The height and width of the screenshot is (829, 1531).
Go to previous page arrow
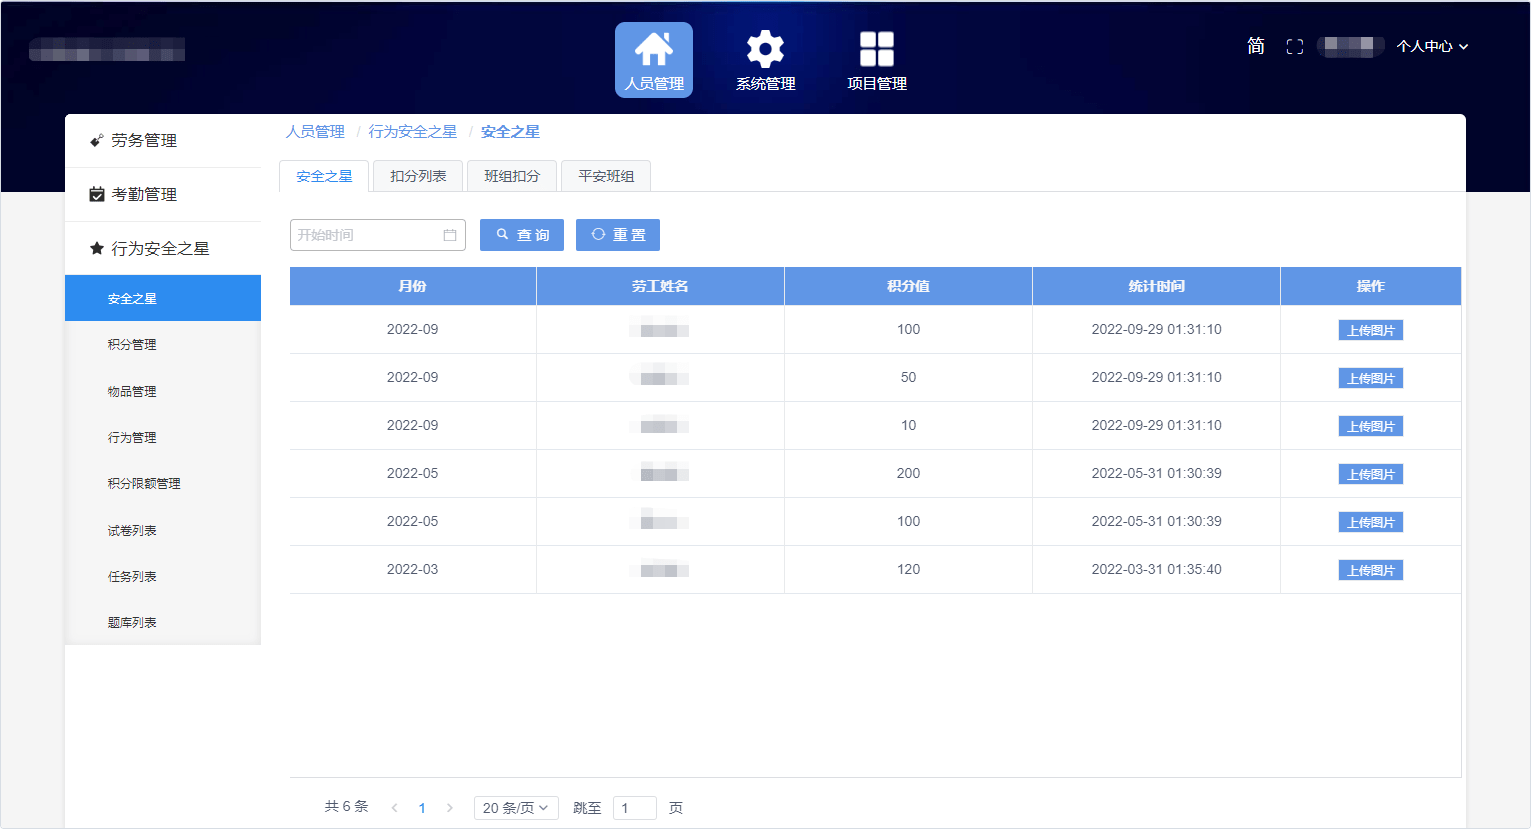click(395, 808)
